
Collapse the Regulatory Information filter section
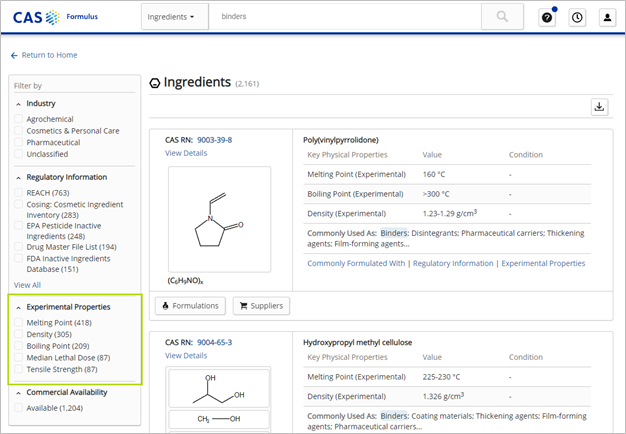[18, 178]
